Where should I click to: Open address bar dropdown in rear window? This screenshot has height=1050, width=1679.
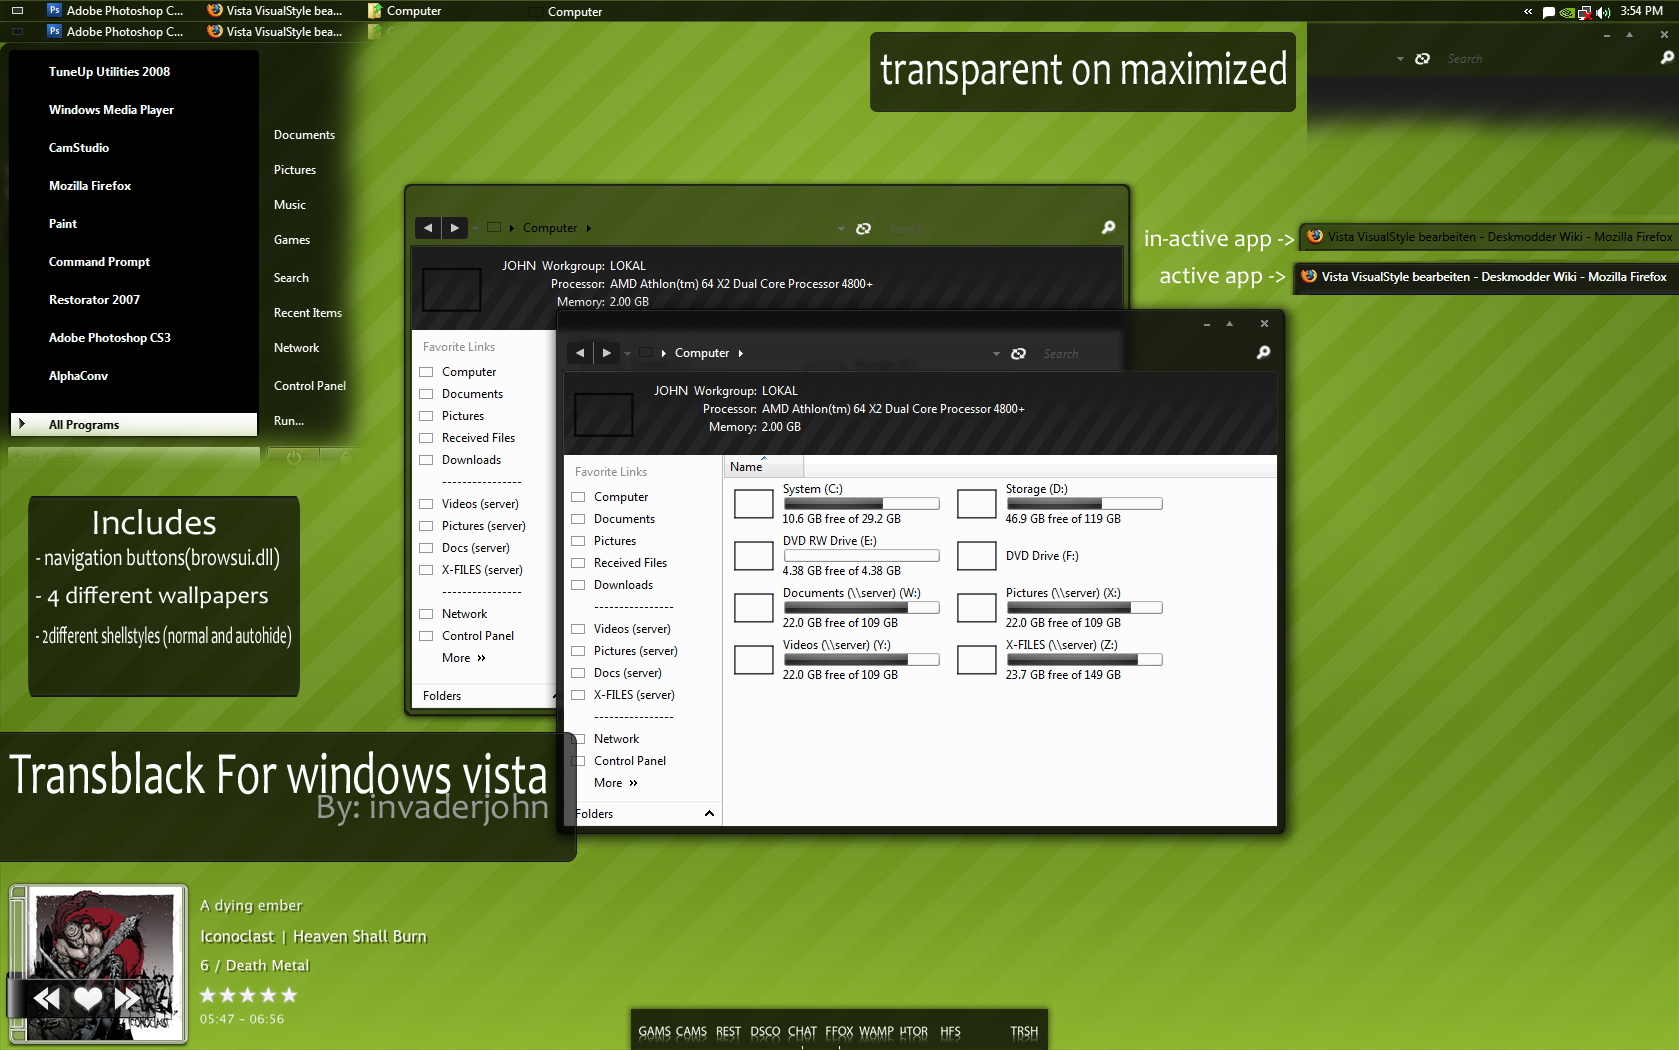(x=841, y=229)
